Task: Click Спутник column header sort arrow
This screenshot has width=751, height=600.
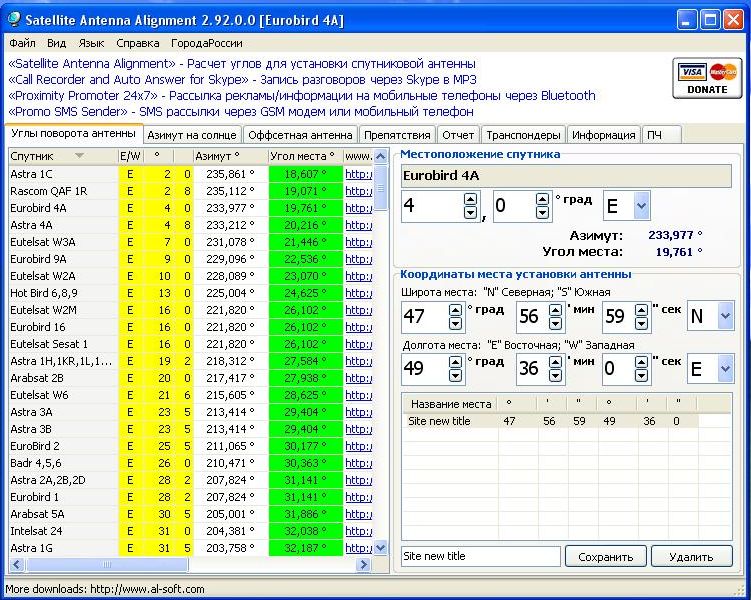Action: click(x=80, y=156)
